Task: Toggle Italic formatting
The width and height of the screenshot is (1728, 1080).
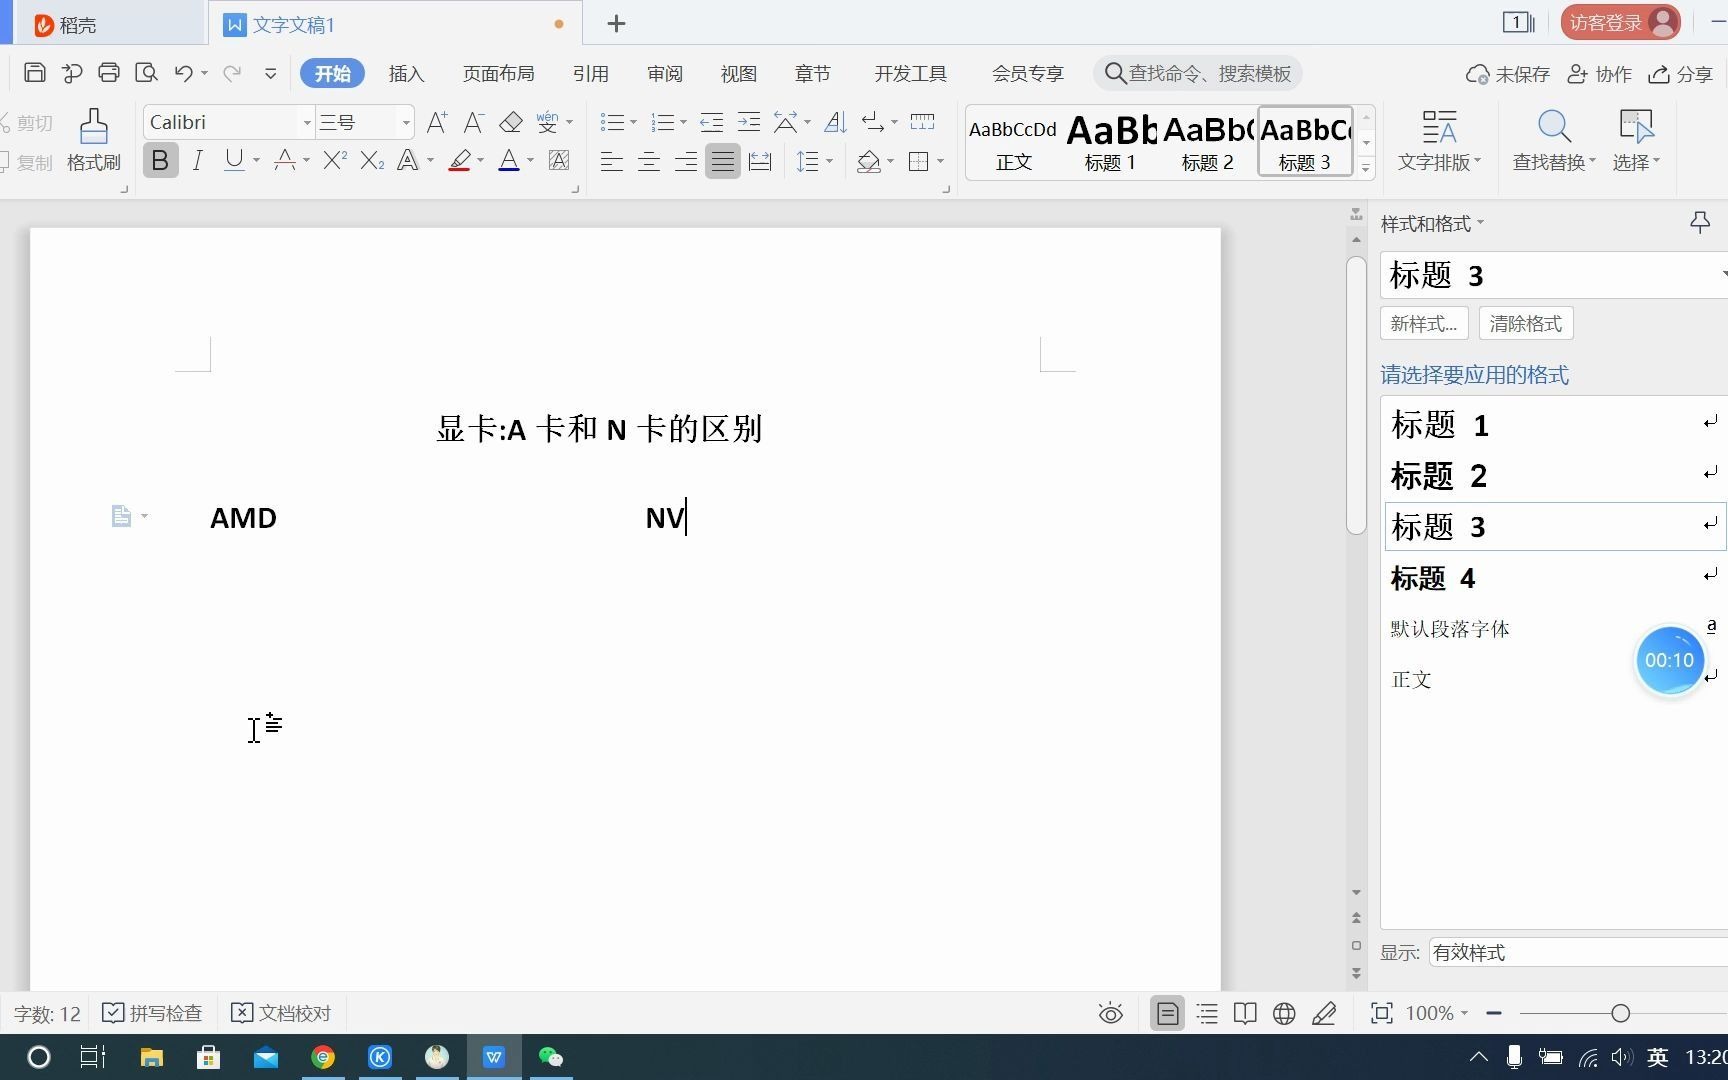Action: coord(198,160)
